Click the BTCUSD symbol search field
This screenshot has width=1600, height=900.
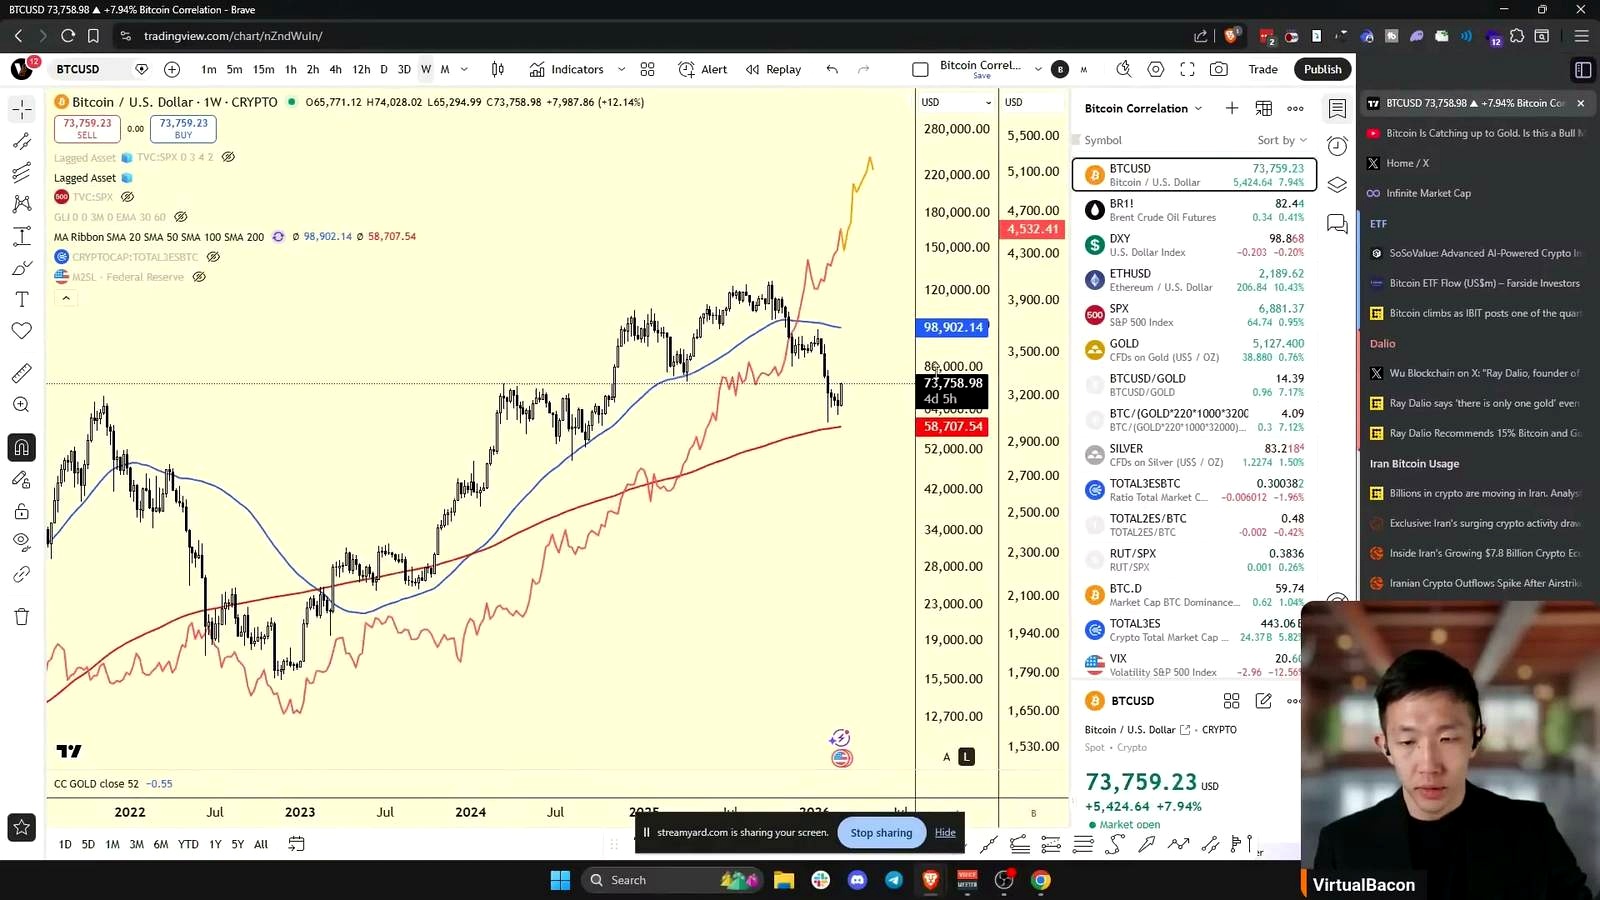(x=88, y=69)
